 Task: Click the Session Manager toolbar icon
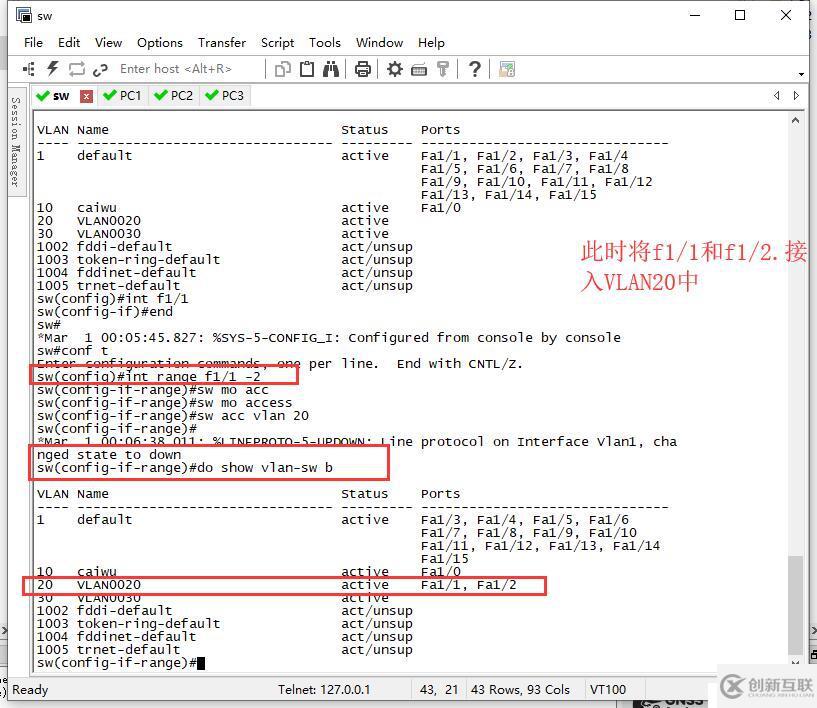(x=29, y=69)
